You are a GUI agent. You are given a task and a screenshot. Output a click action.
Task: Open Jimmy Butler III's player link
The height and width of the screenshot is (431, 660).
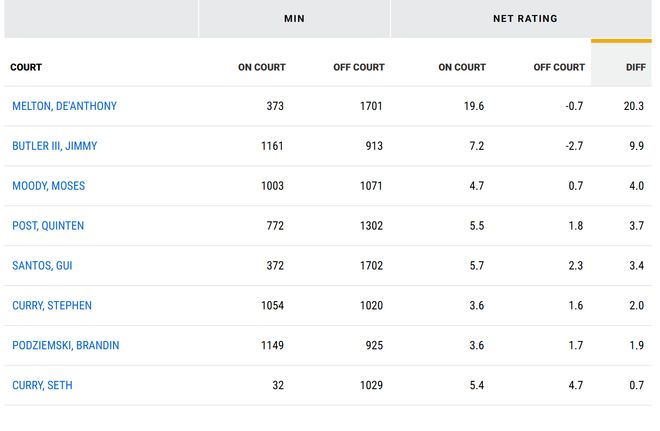54,146
